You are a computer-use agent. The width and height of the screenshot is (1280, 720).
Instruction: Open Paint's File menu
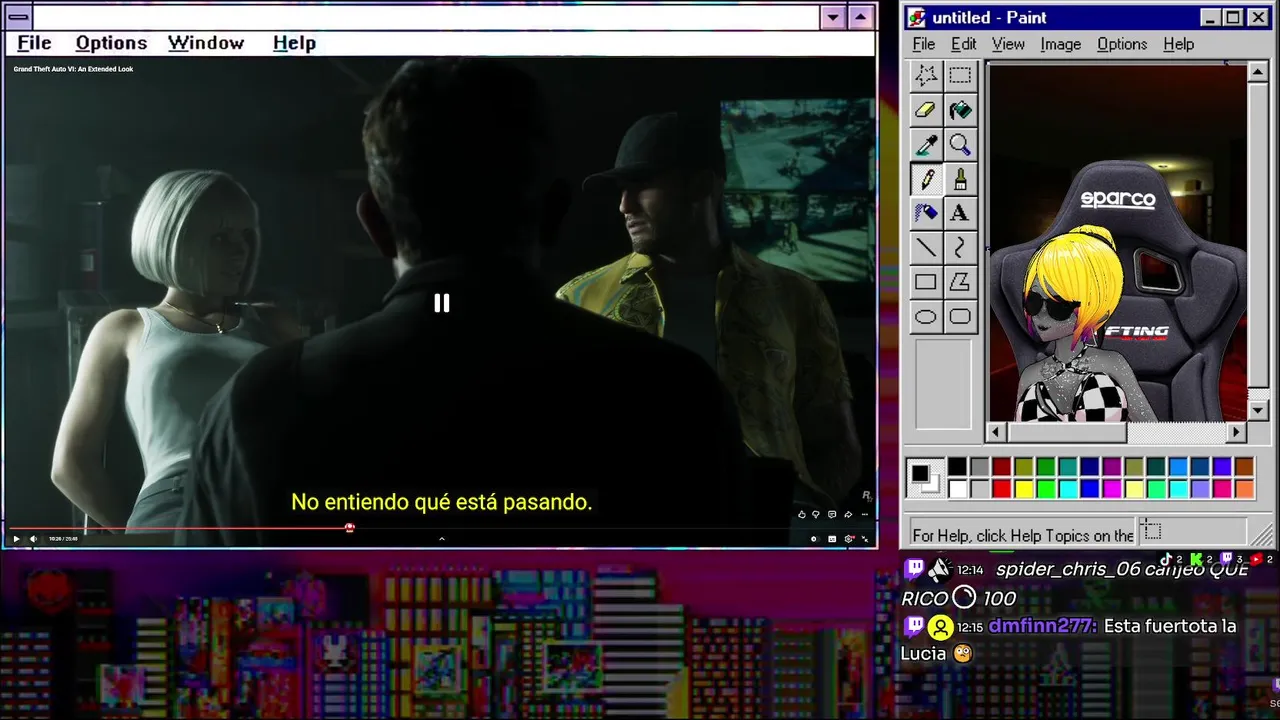[924, 44]
